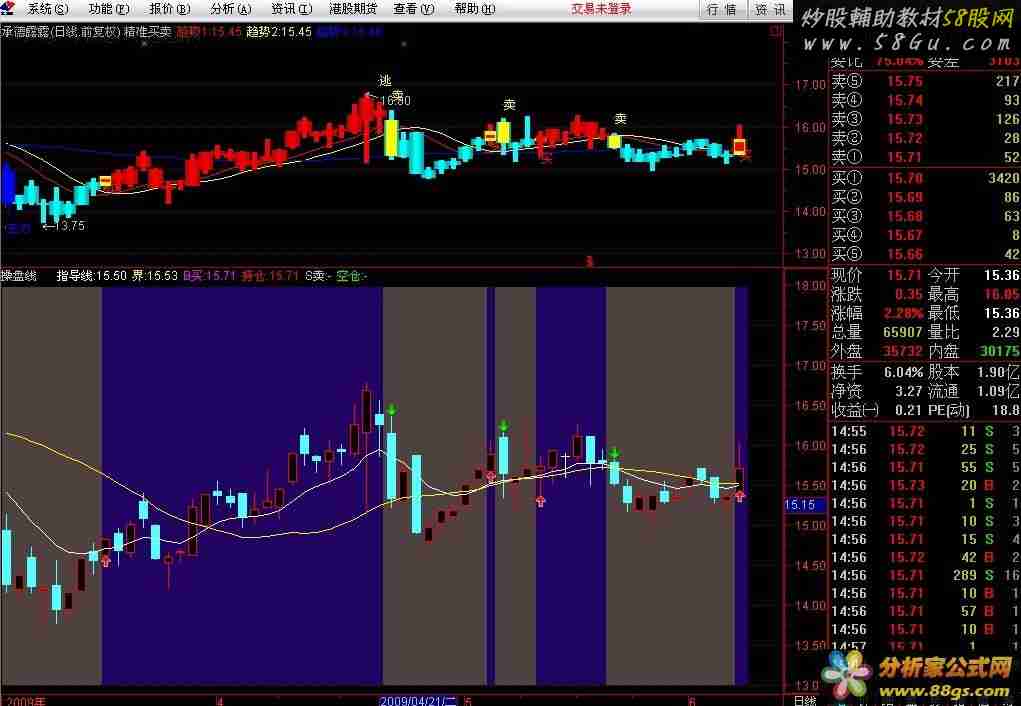Open the 查看(V) menu
The width and height of the screenshot is (1021, 706).
(414, 9)
